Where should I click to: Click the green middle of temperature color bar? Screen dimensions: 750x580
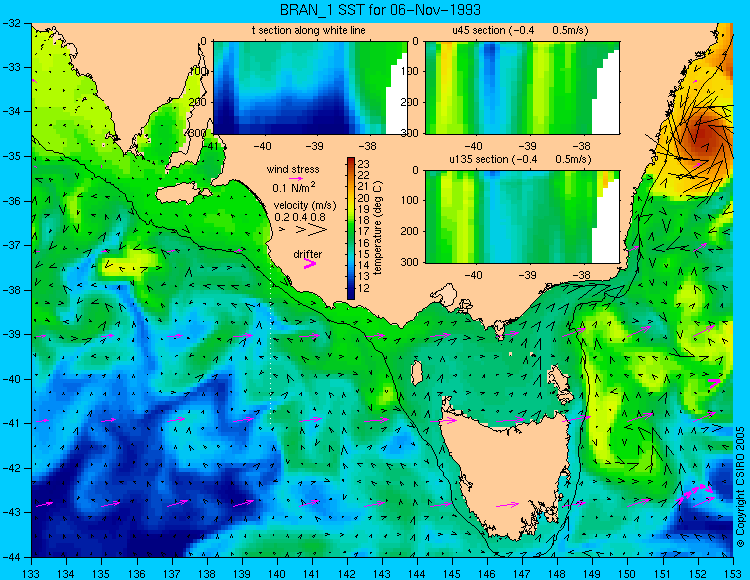coord(351,229)
